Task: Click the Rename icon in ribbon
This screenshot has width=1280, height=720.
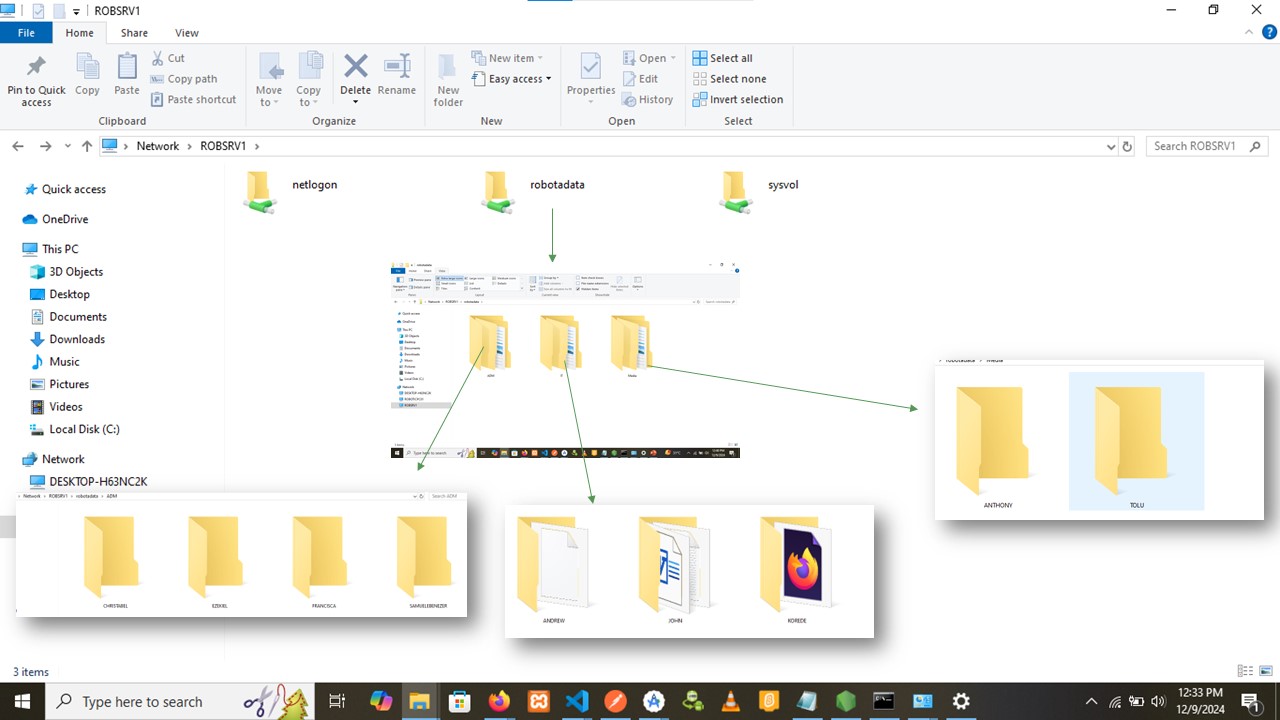Action: click(397, 78)
